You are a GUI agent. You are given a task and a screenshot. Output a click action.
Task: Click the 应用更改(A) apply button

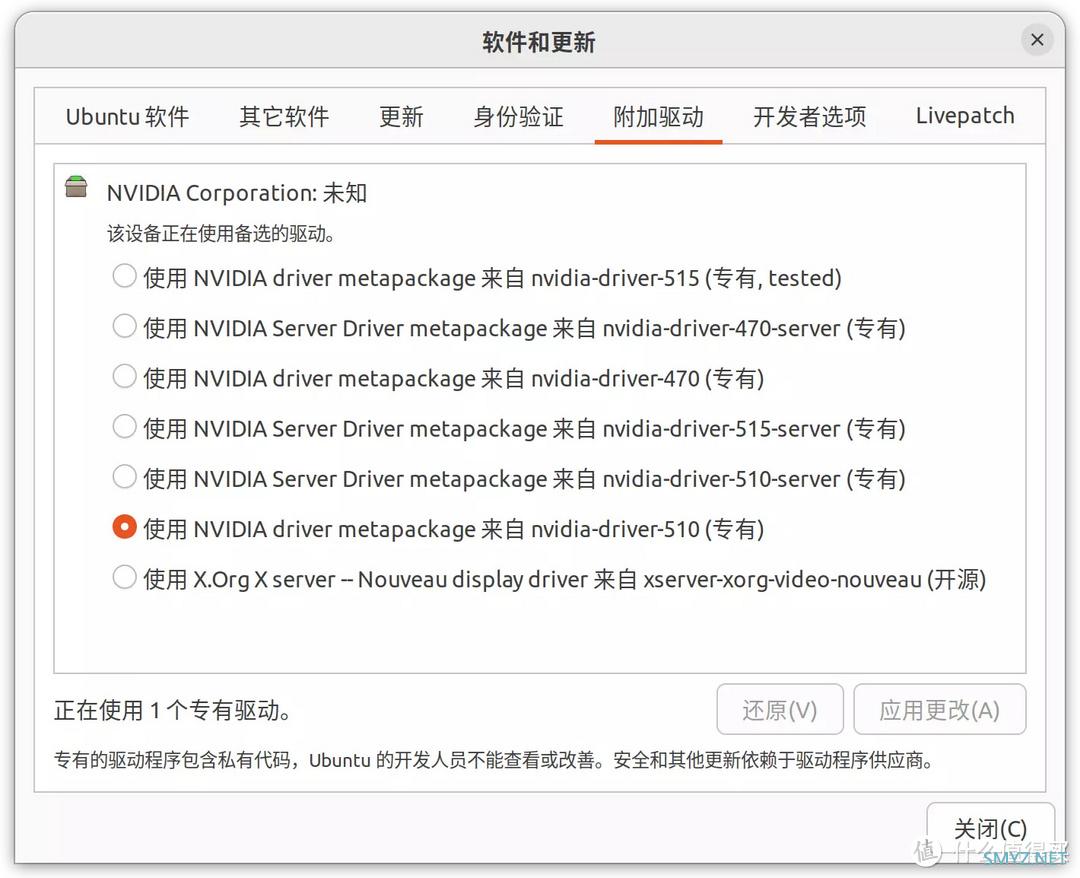939,709
